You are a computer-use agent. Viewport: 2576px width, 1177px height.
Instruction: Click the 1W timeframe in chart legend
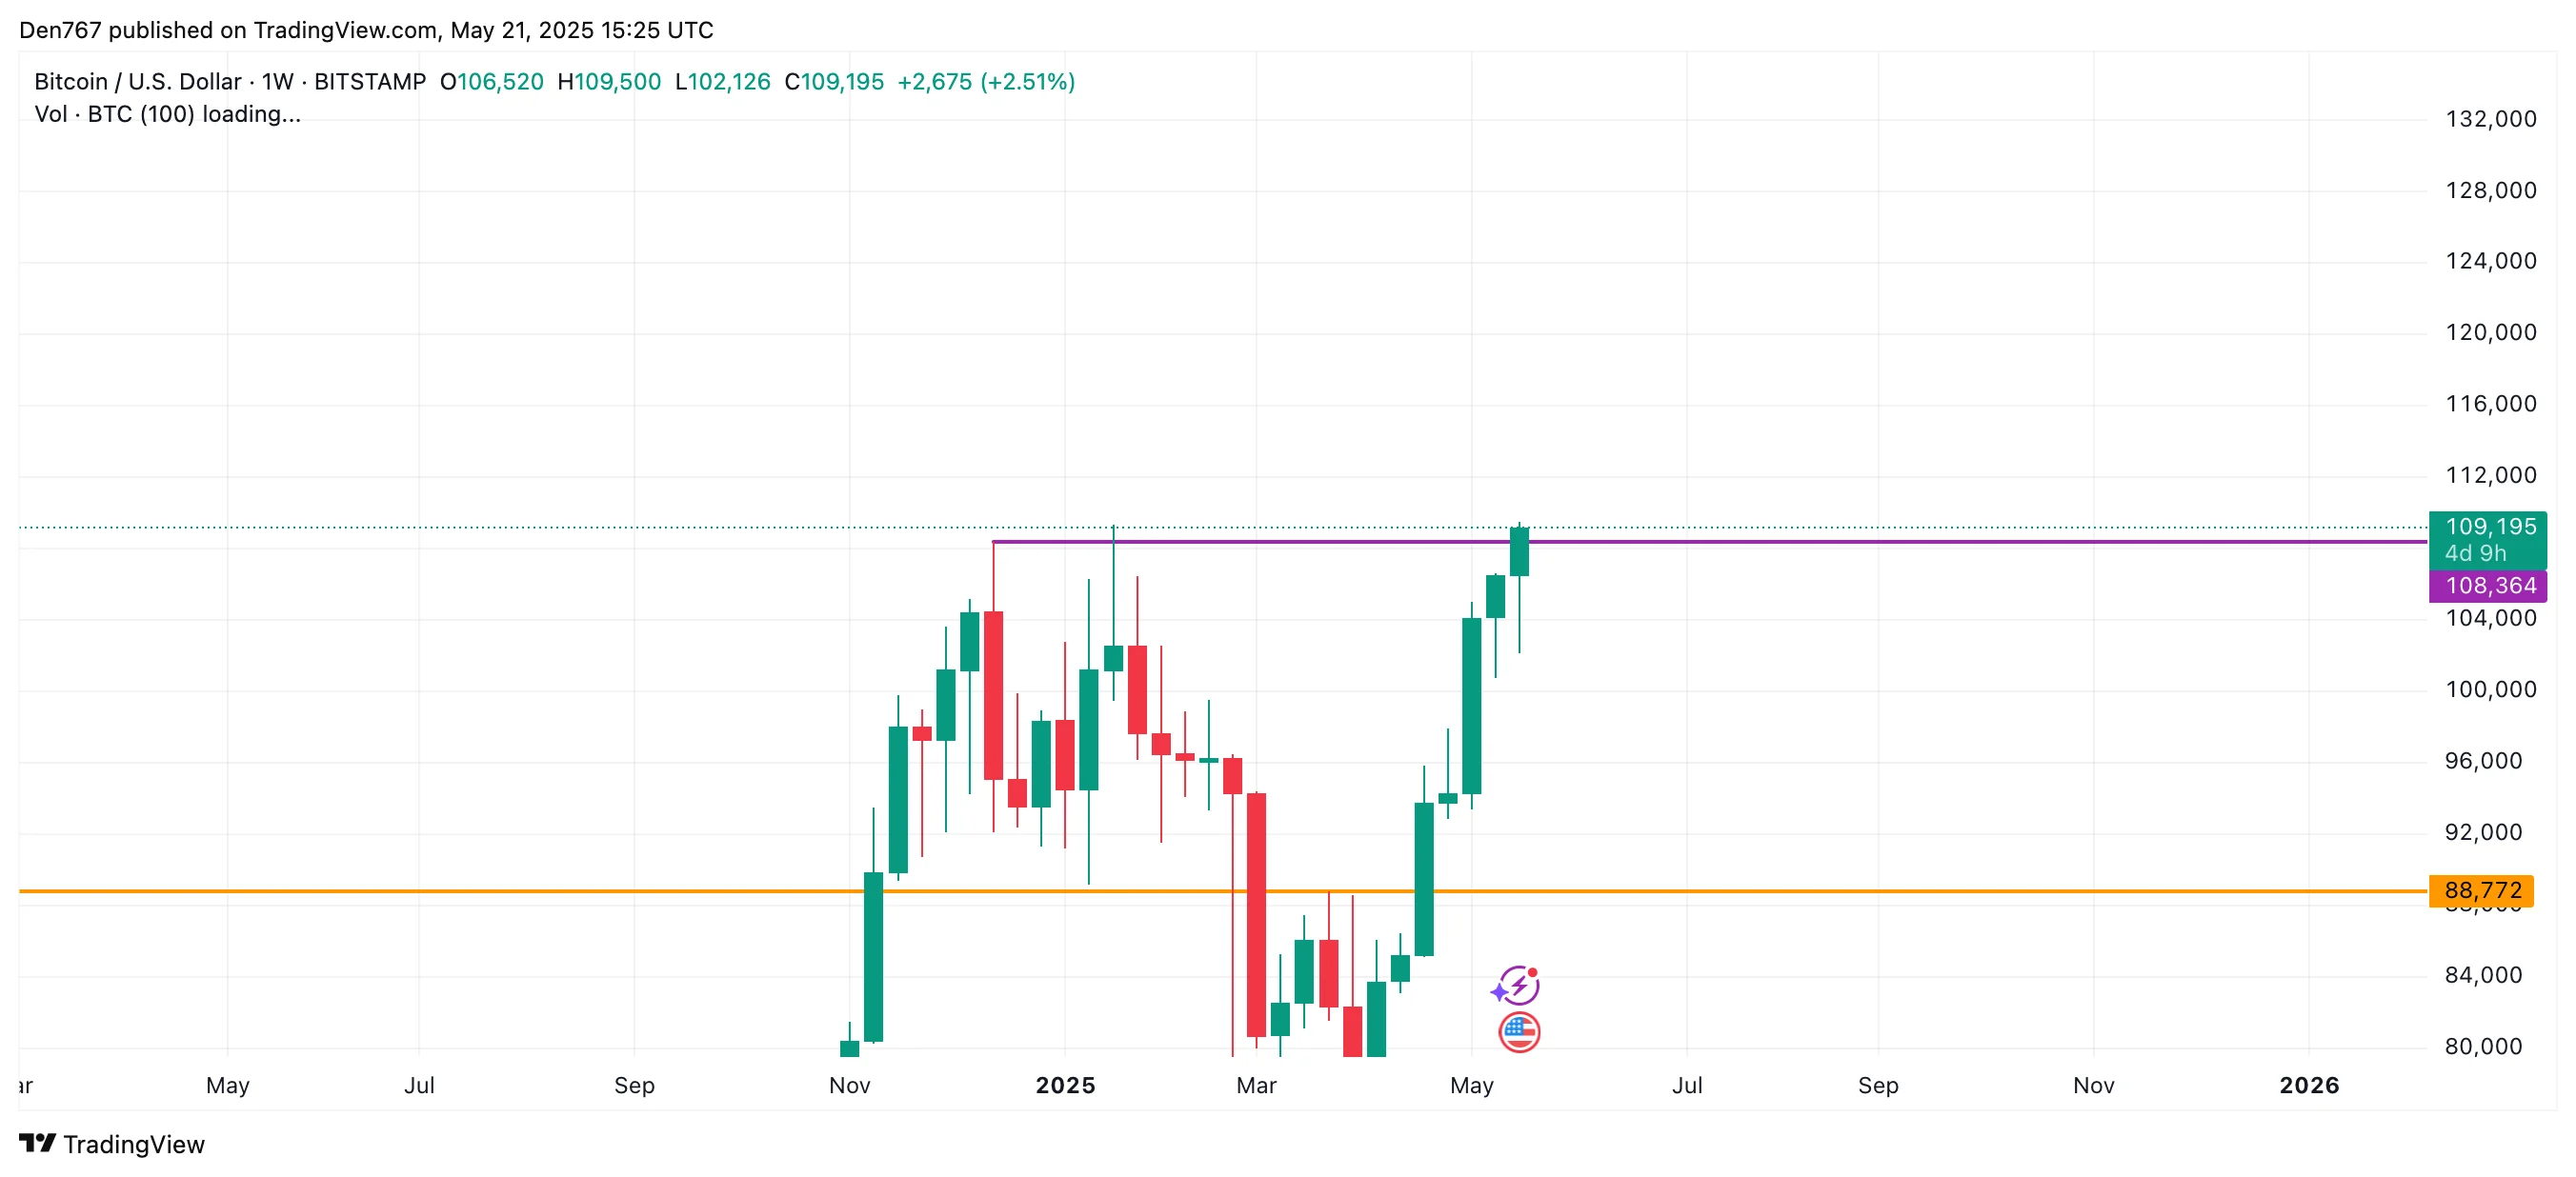click(x=277, y=82)
